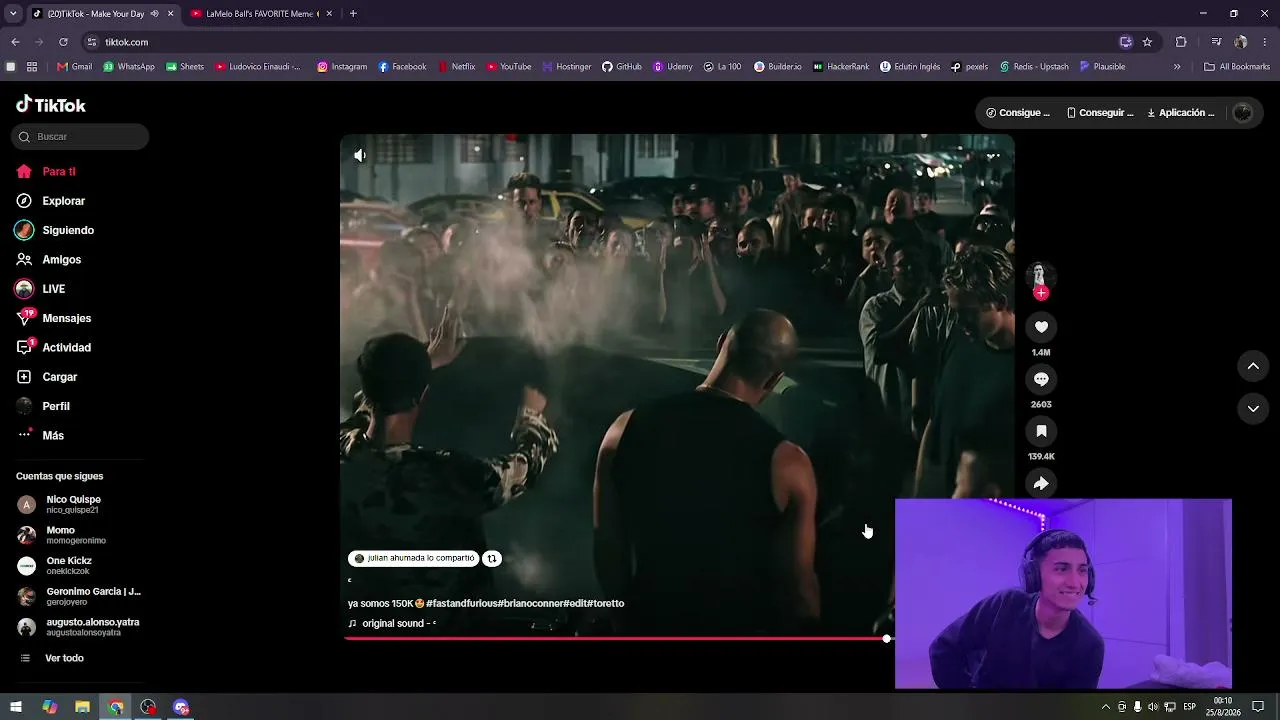Open the #toretto hashtag
This screenshot has width=1280, height=720.
pos(605,603)
